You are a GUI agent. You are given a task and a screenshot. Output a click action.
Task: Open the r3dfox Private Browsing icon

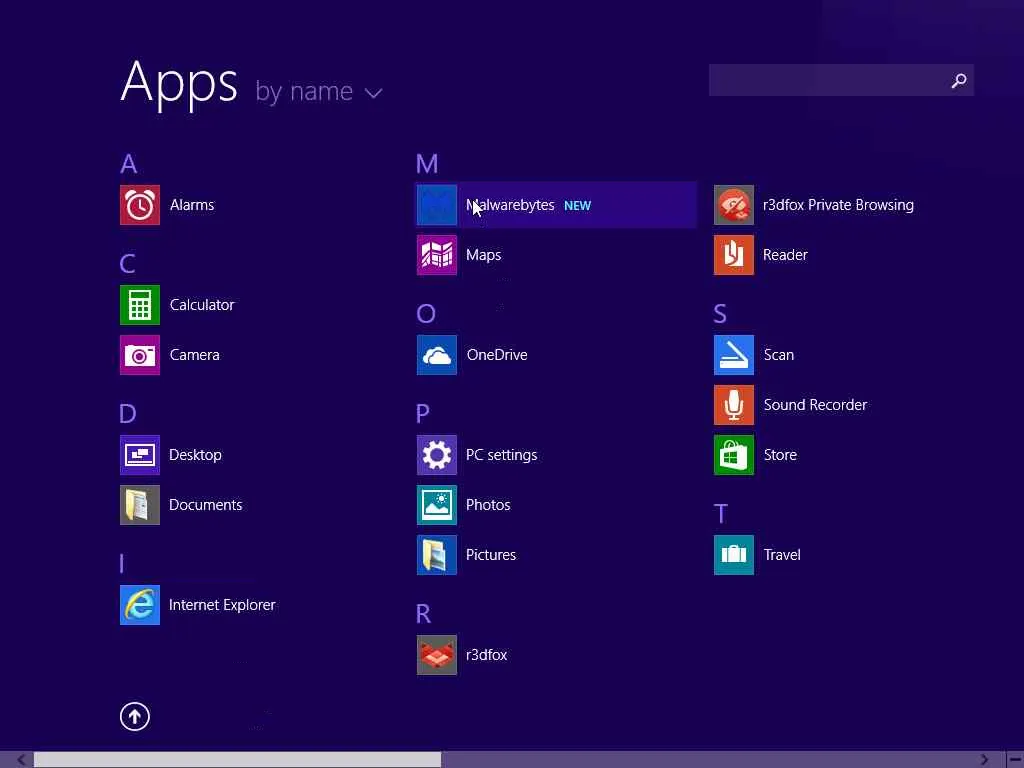[734, 205]
